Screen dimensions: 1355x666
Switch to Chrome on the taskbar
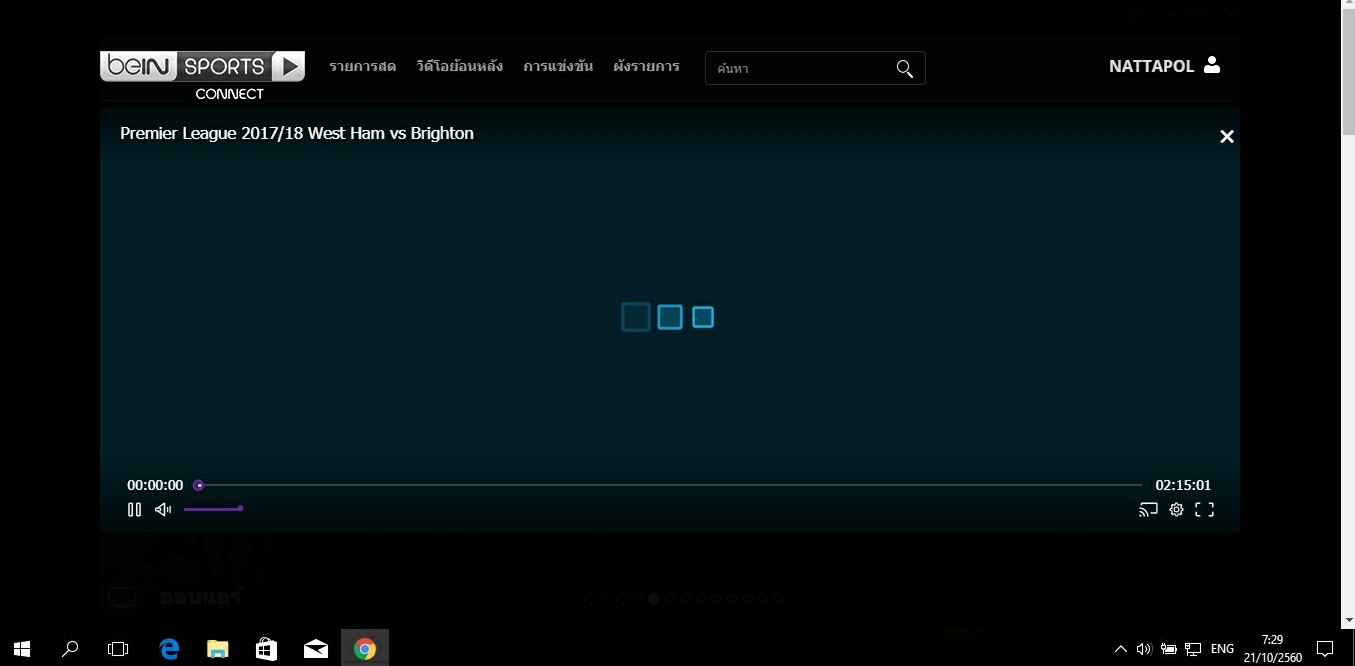coord(365,648)
